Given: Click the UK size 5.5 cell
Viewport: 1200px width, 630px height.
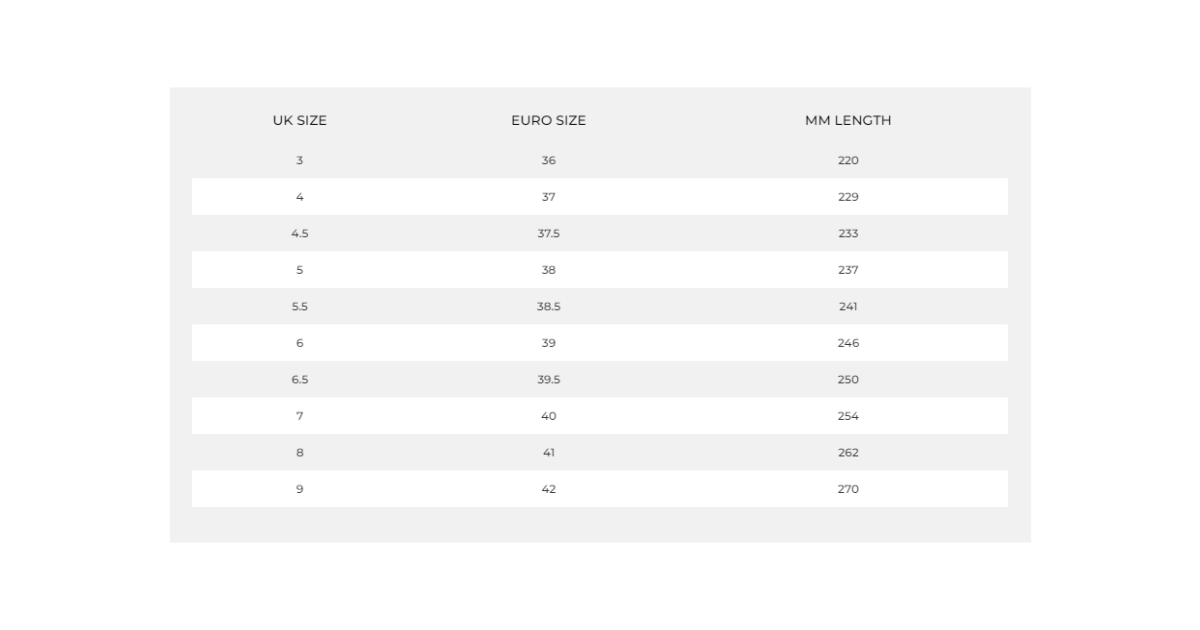Looking at the screenshot, I should click(299, 306).
